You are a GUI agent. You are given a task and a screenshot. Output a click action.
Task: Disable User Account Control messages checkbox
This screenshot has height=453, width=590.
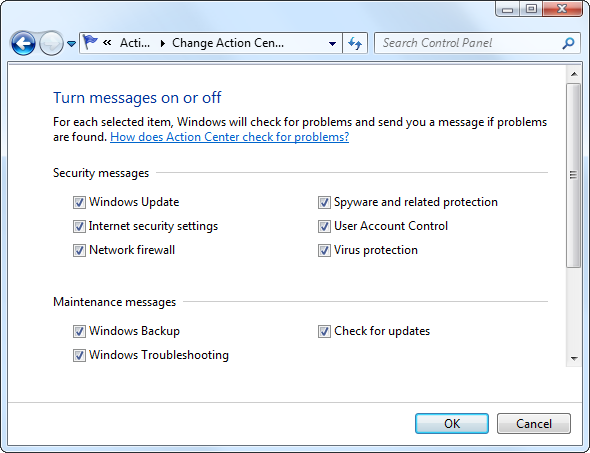[x=324, y=226]
